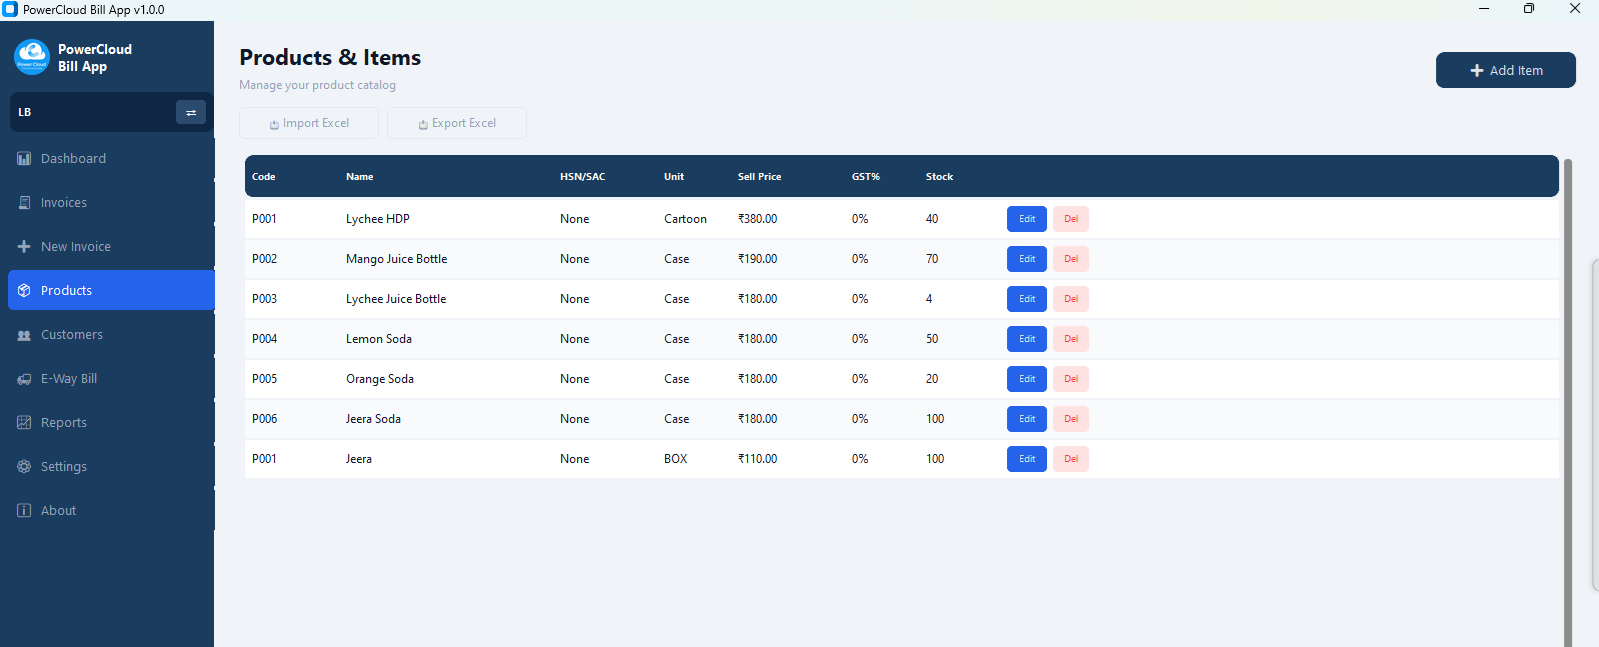Click the Dashboard chart icon in sidebar

pyautogui.click(x=24, y=159)
